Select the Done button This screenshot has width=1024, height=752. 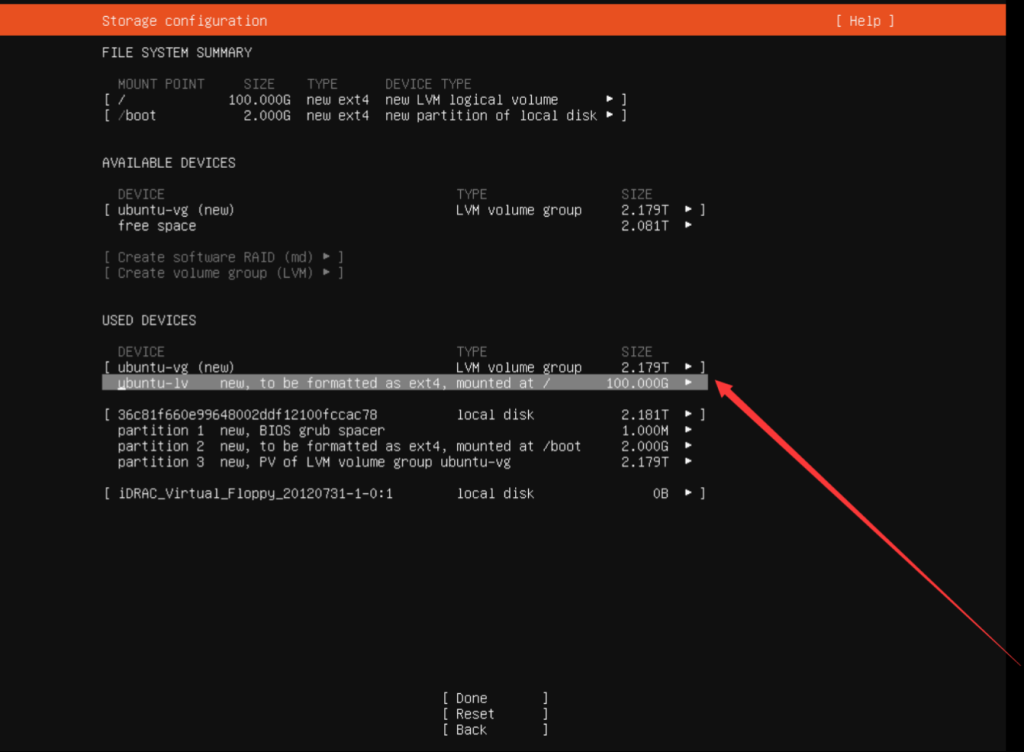point(495,698)
